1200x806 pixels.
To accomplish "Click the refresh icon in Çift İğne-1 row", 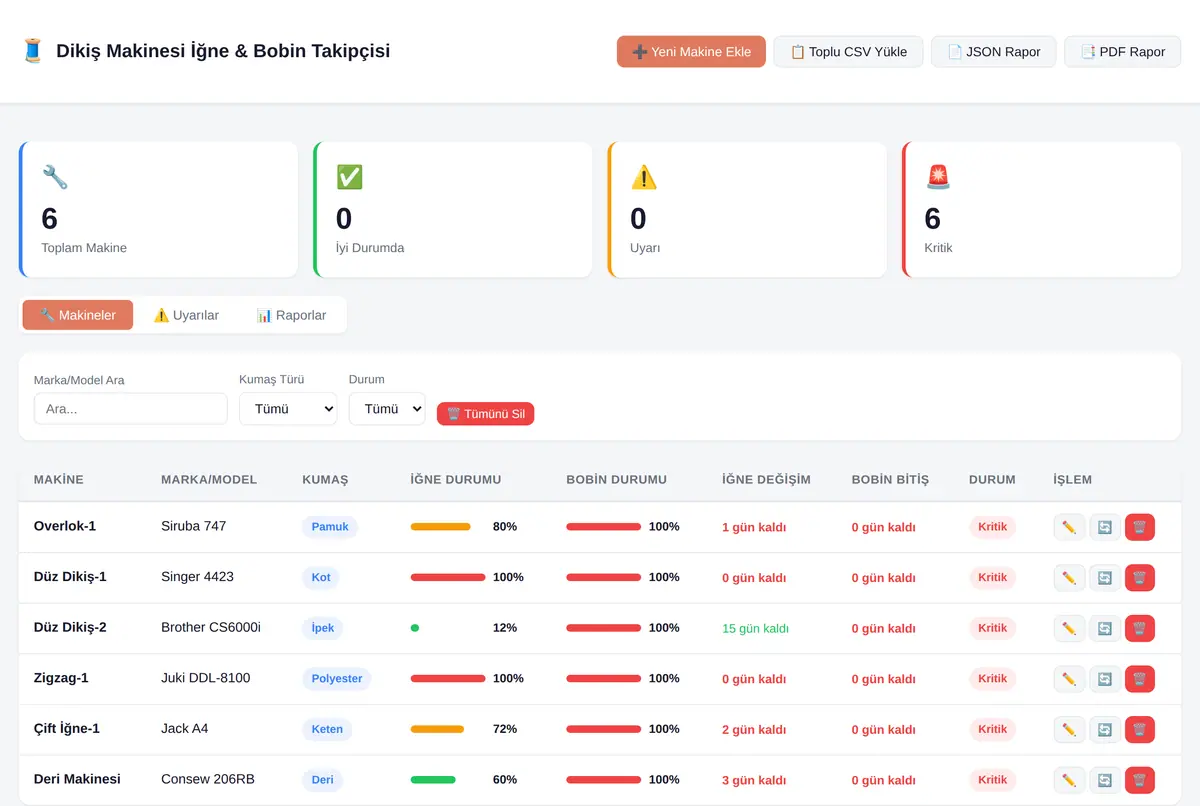I will 1105,730.
